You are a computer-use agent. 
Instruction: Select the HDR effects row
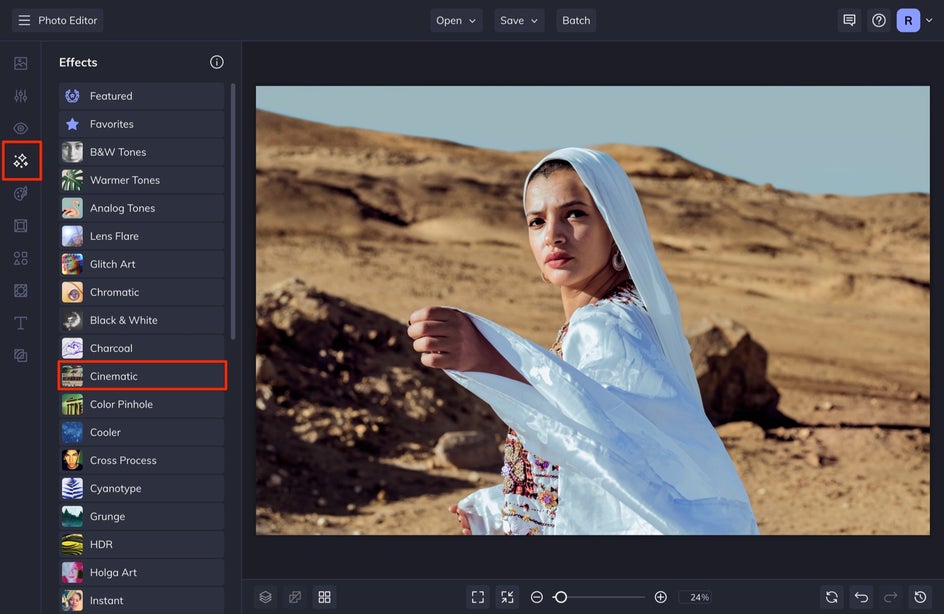click(141, 544)
